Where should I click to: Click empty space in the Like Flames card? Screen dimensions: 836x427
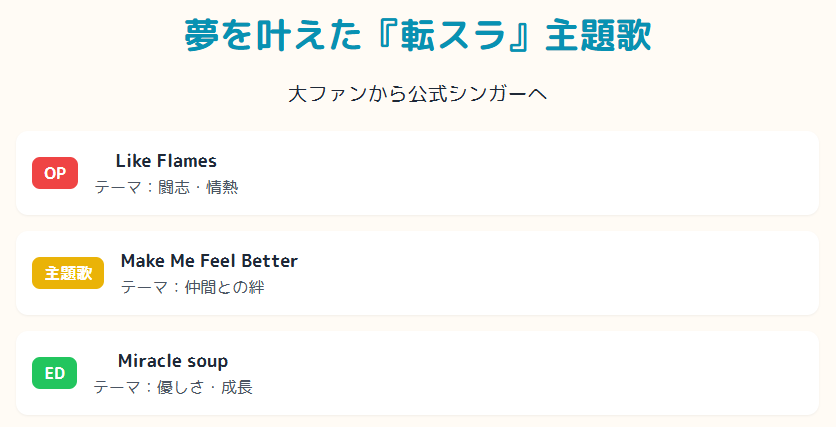click(x=550, y=173)
